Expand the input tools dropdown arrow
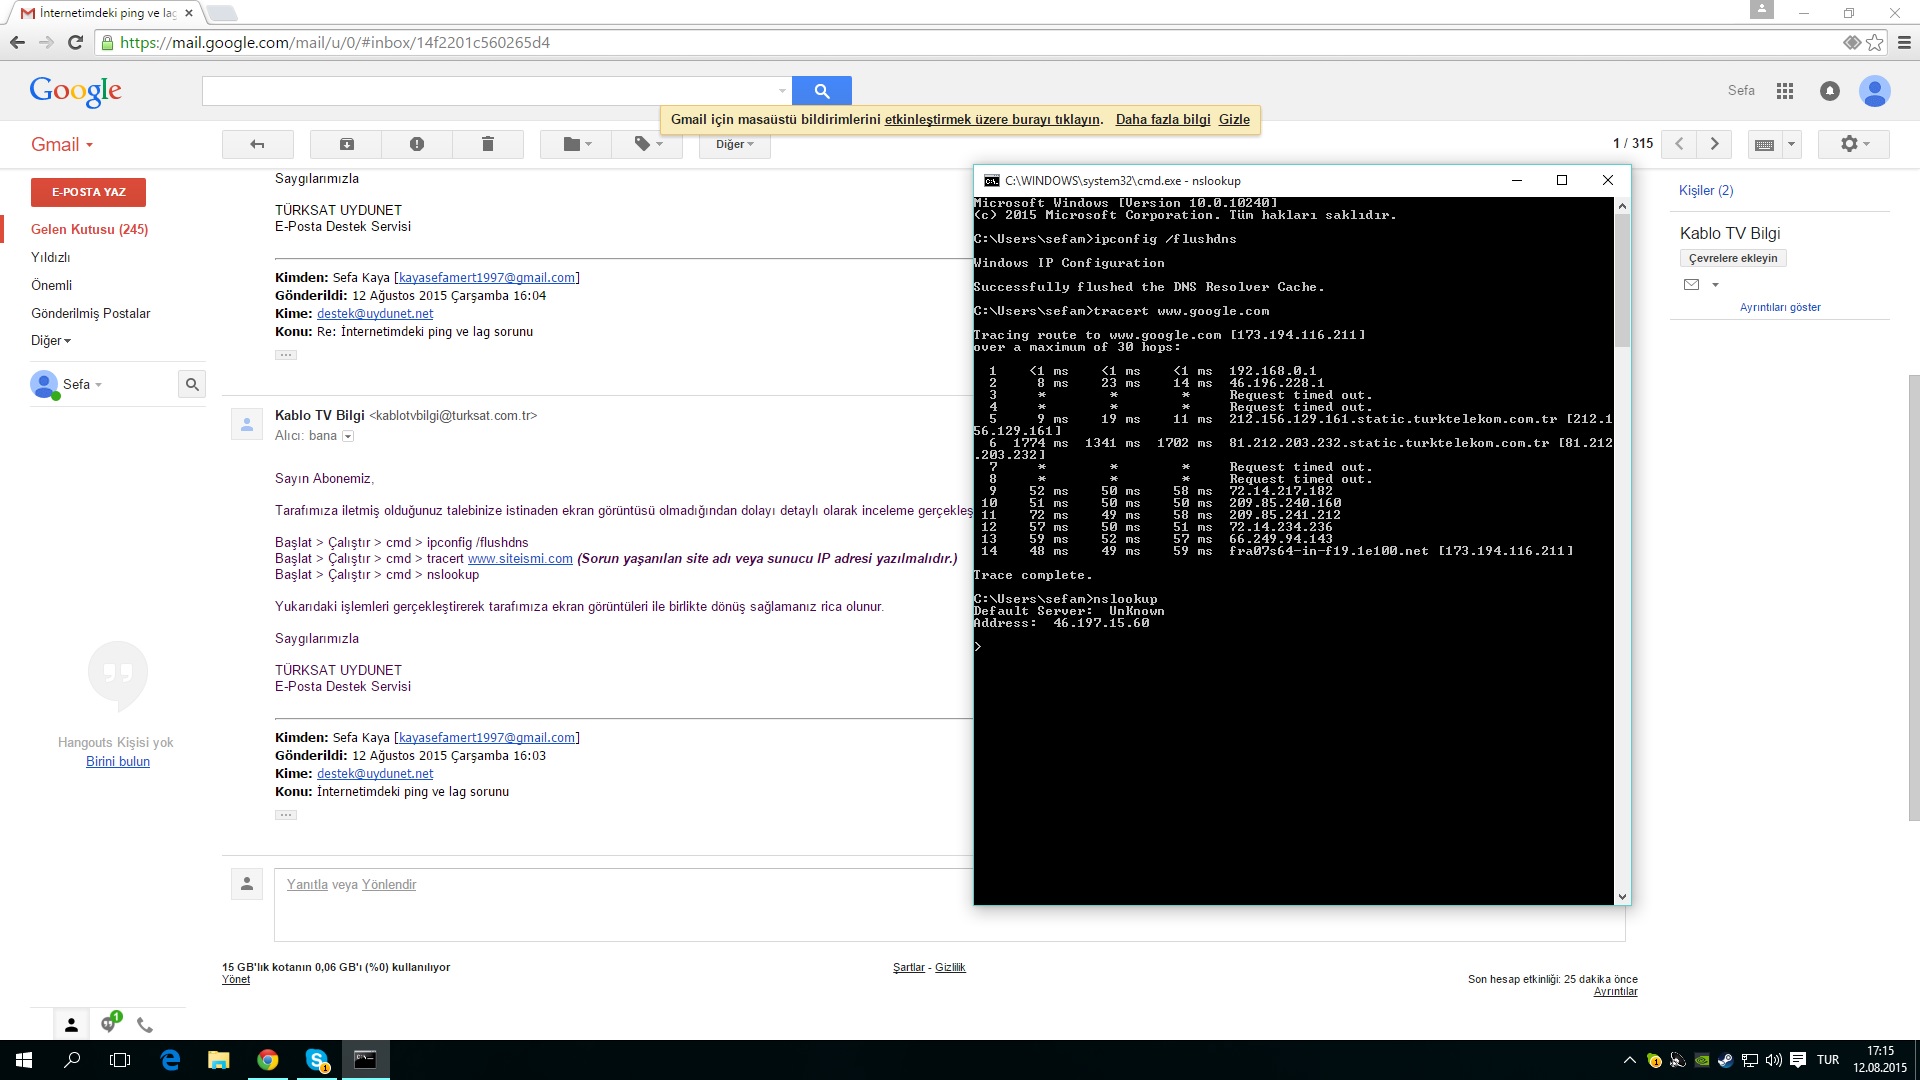1920x1080 pixels. coord(1791,144)
